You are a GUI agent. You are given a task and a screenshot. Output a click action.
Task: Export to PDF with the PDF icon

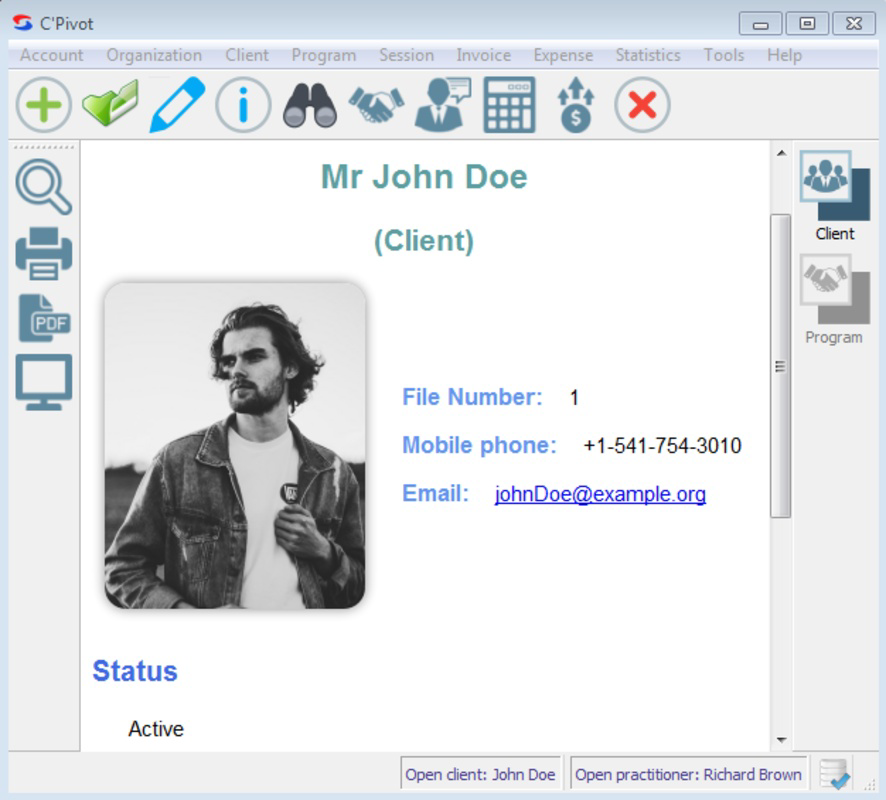45,318
